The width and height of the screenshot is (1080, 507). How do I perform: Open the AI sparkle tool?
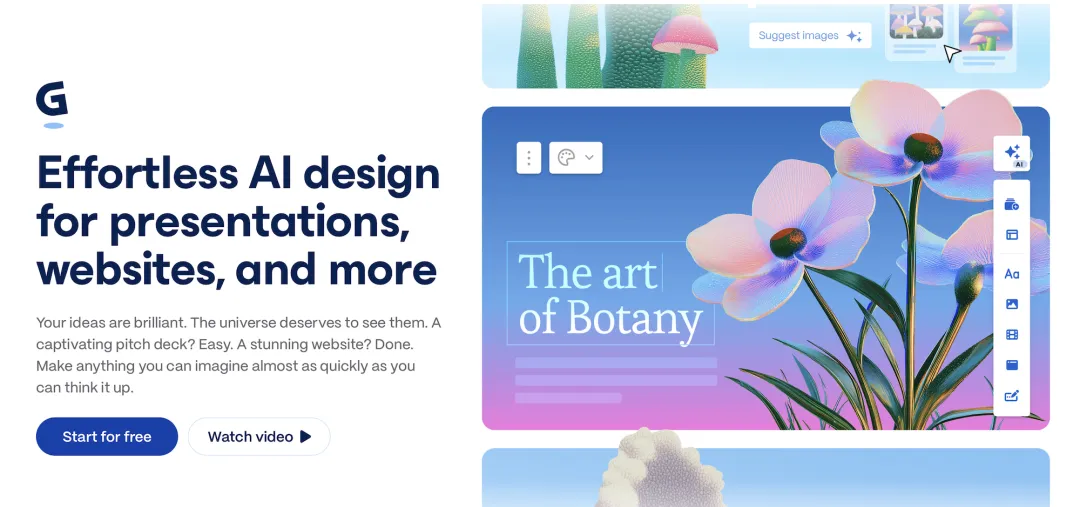coord(1012,154)
